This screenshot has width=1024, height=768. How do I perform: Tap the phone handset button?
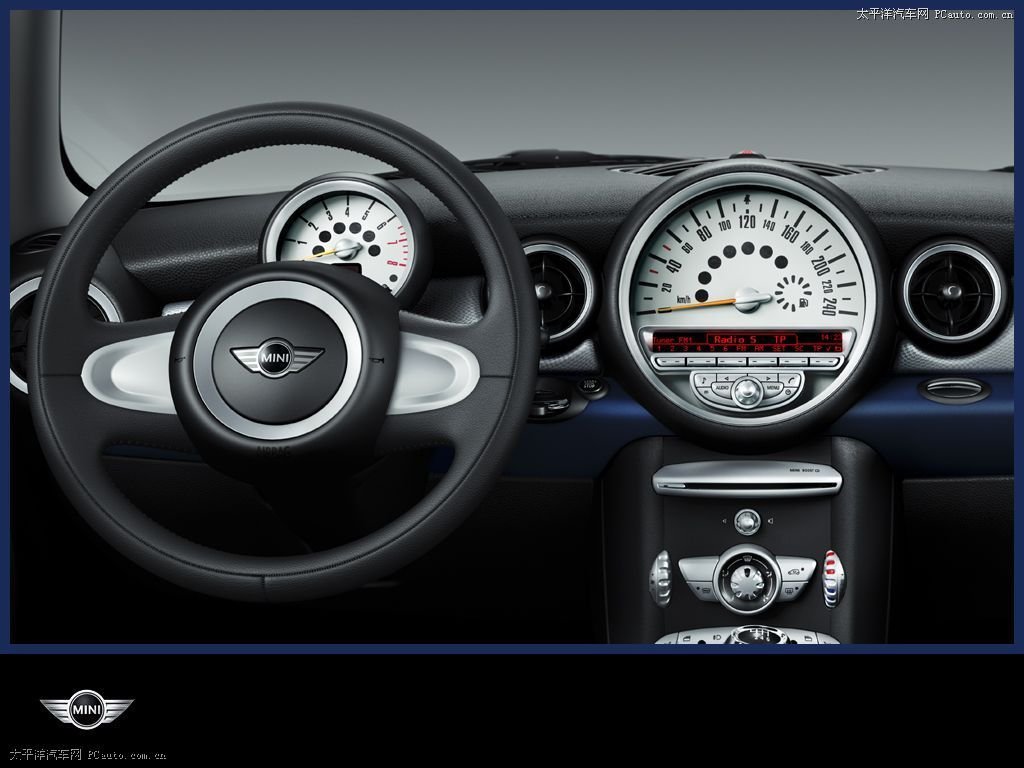pyautogui.click(x=791, y=378)
